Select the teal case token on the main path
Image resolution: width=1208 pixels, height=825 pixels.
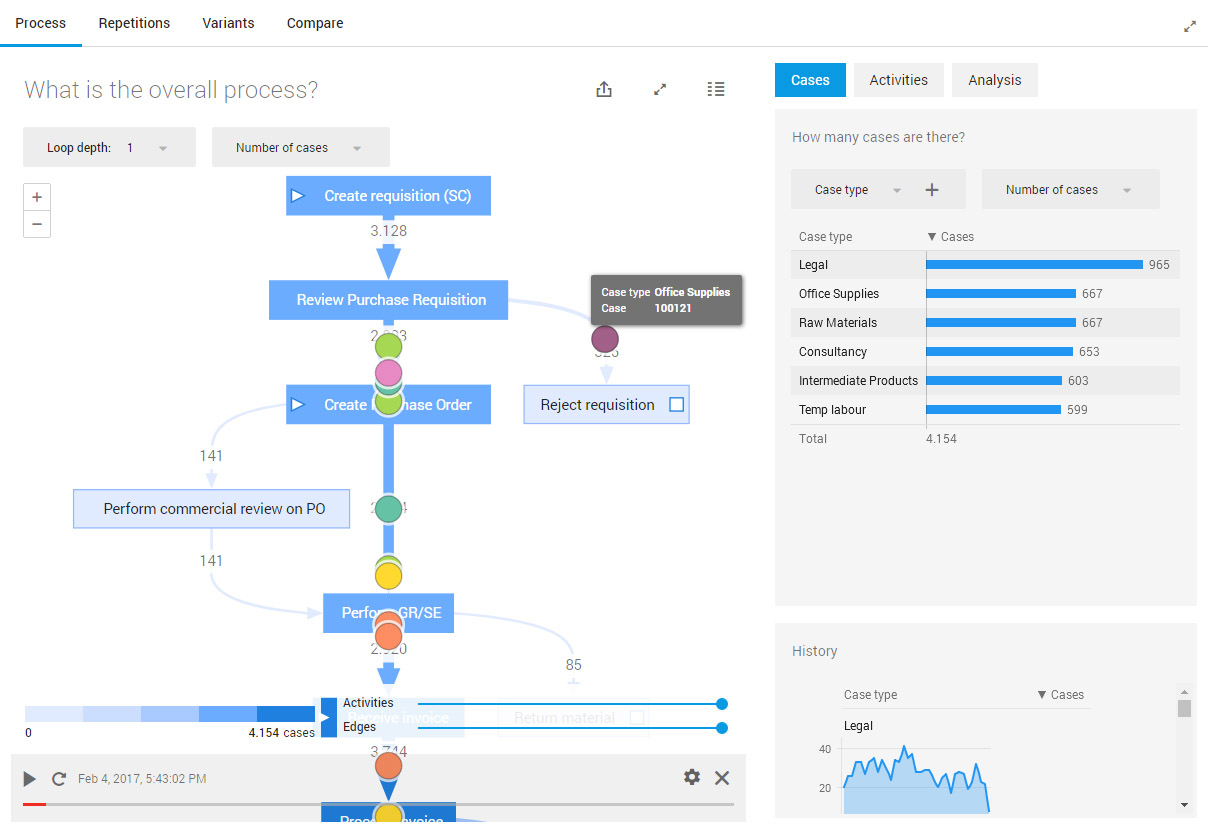click(388, 509)
